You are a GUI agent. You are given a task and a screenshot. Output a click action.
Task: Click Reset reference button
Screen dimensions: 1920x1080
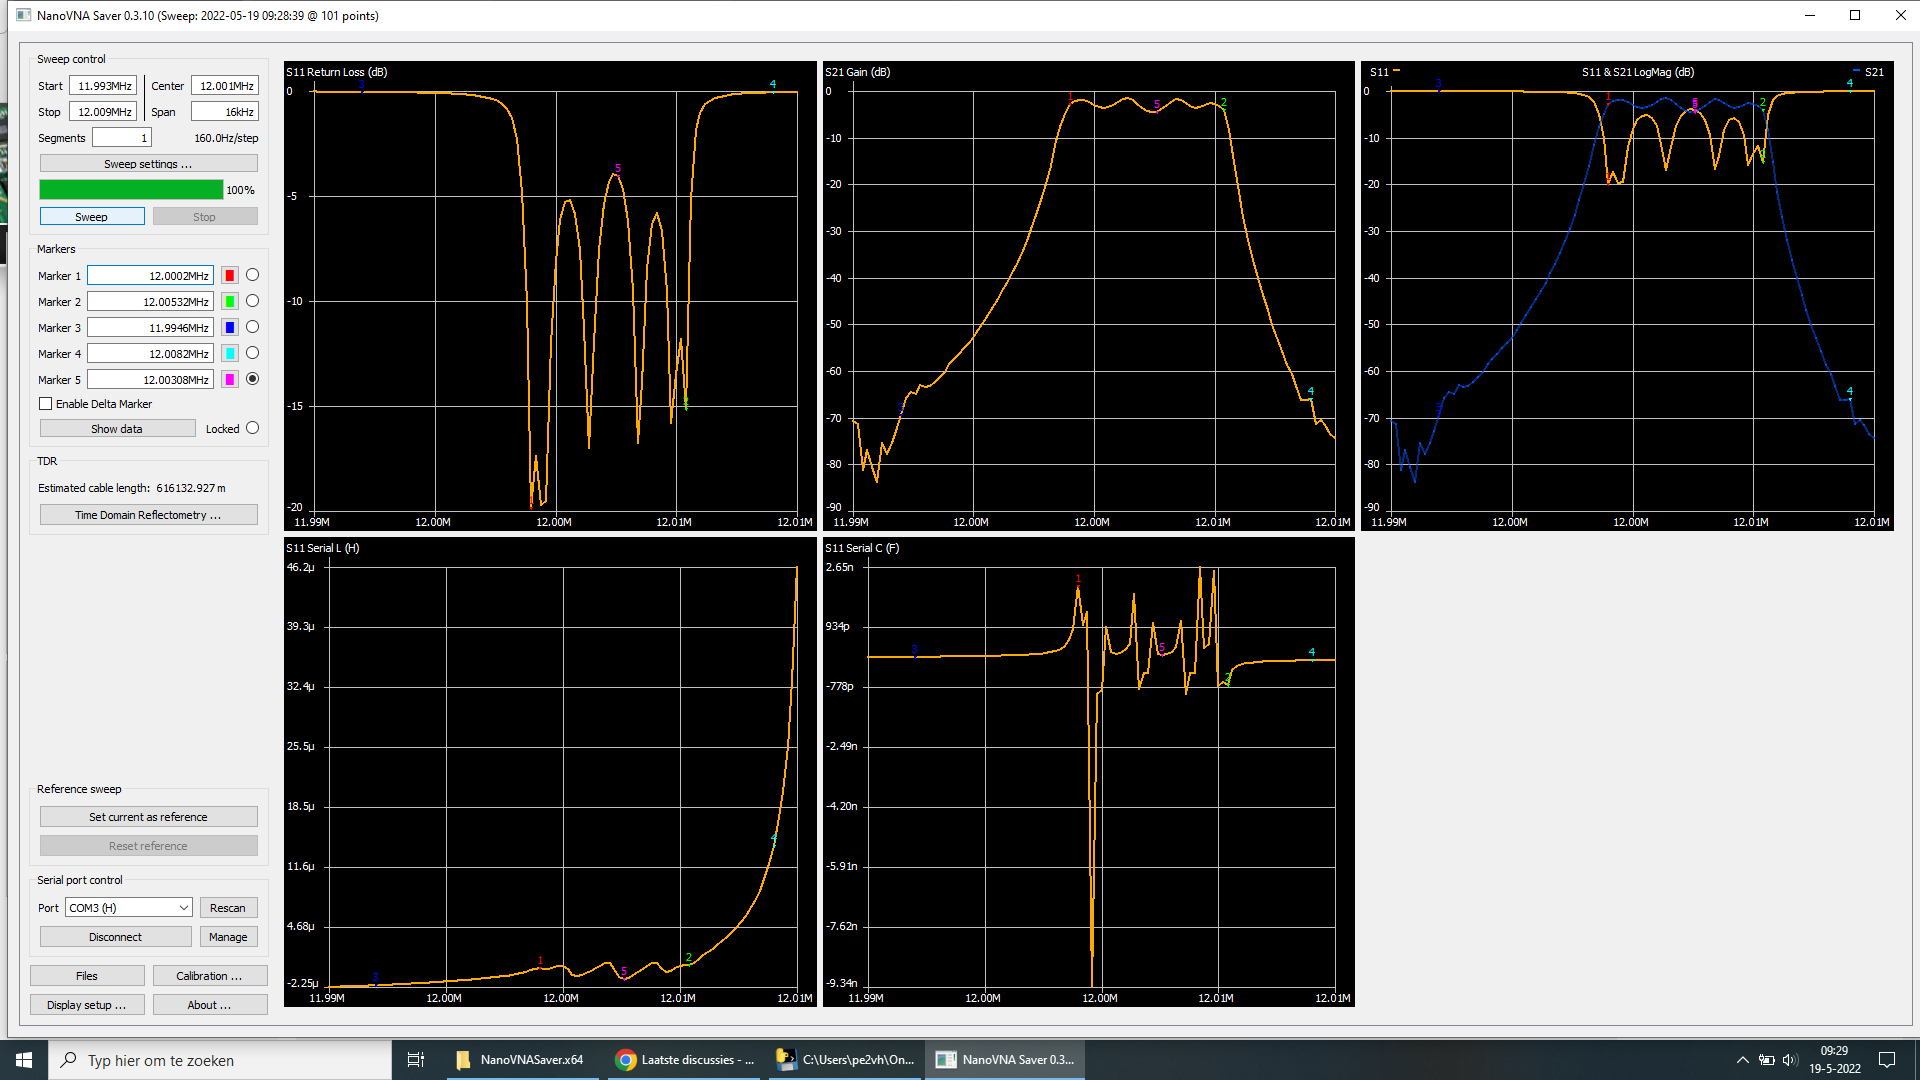pyautogui.click(x=148, y=845)
